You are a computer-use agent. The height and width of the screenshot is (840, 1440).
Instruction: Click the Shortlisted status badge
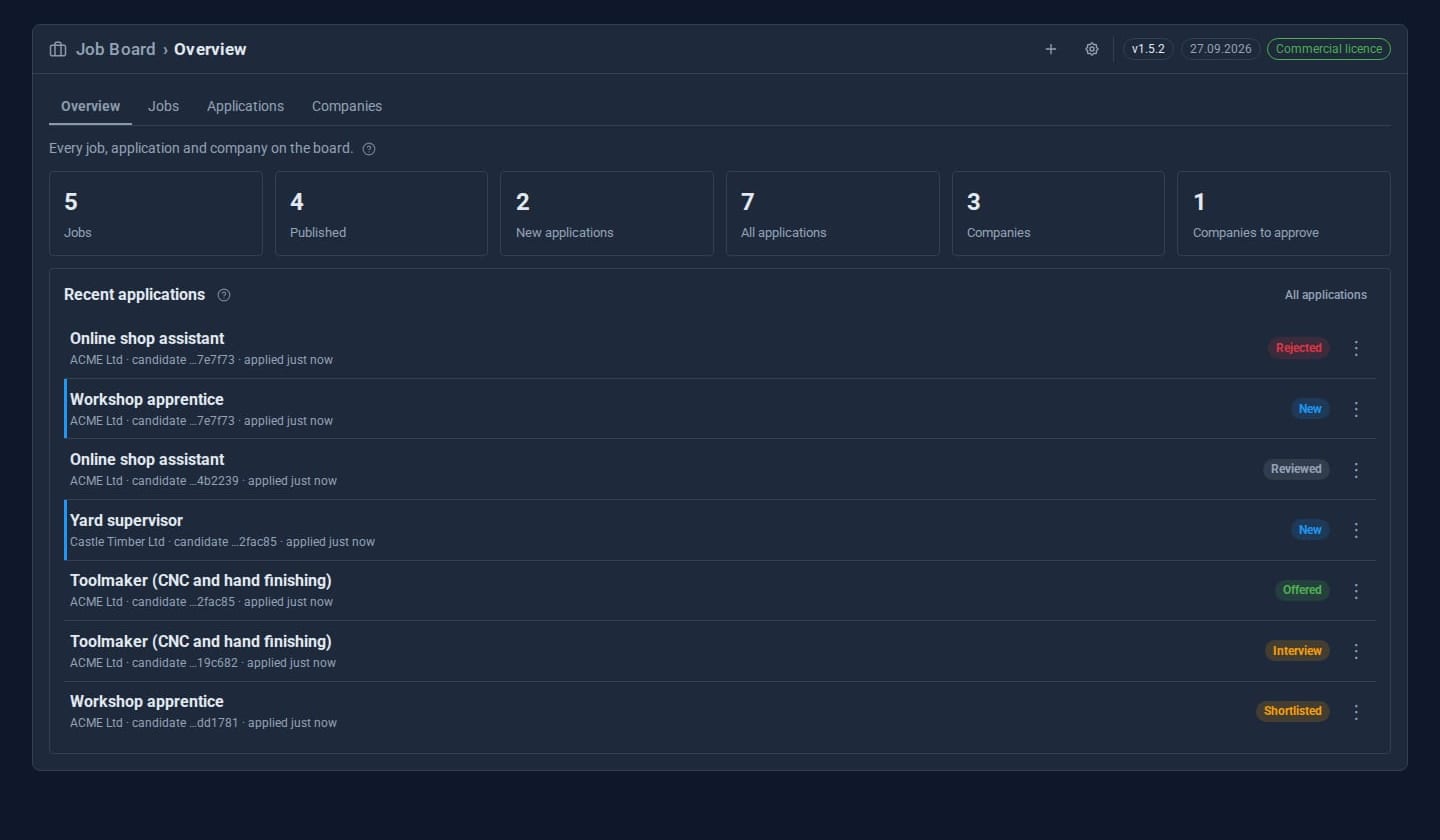tap(1293, 711)
